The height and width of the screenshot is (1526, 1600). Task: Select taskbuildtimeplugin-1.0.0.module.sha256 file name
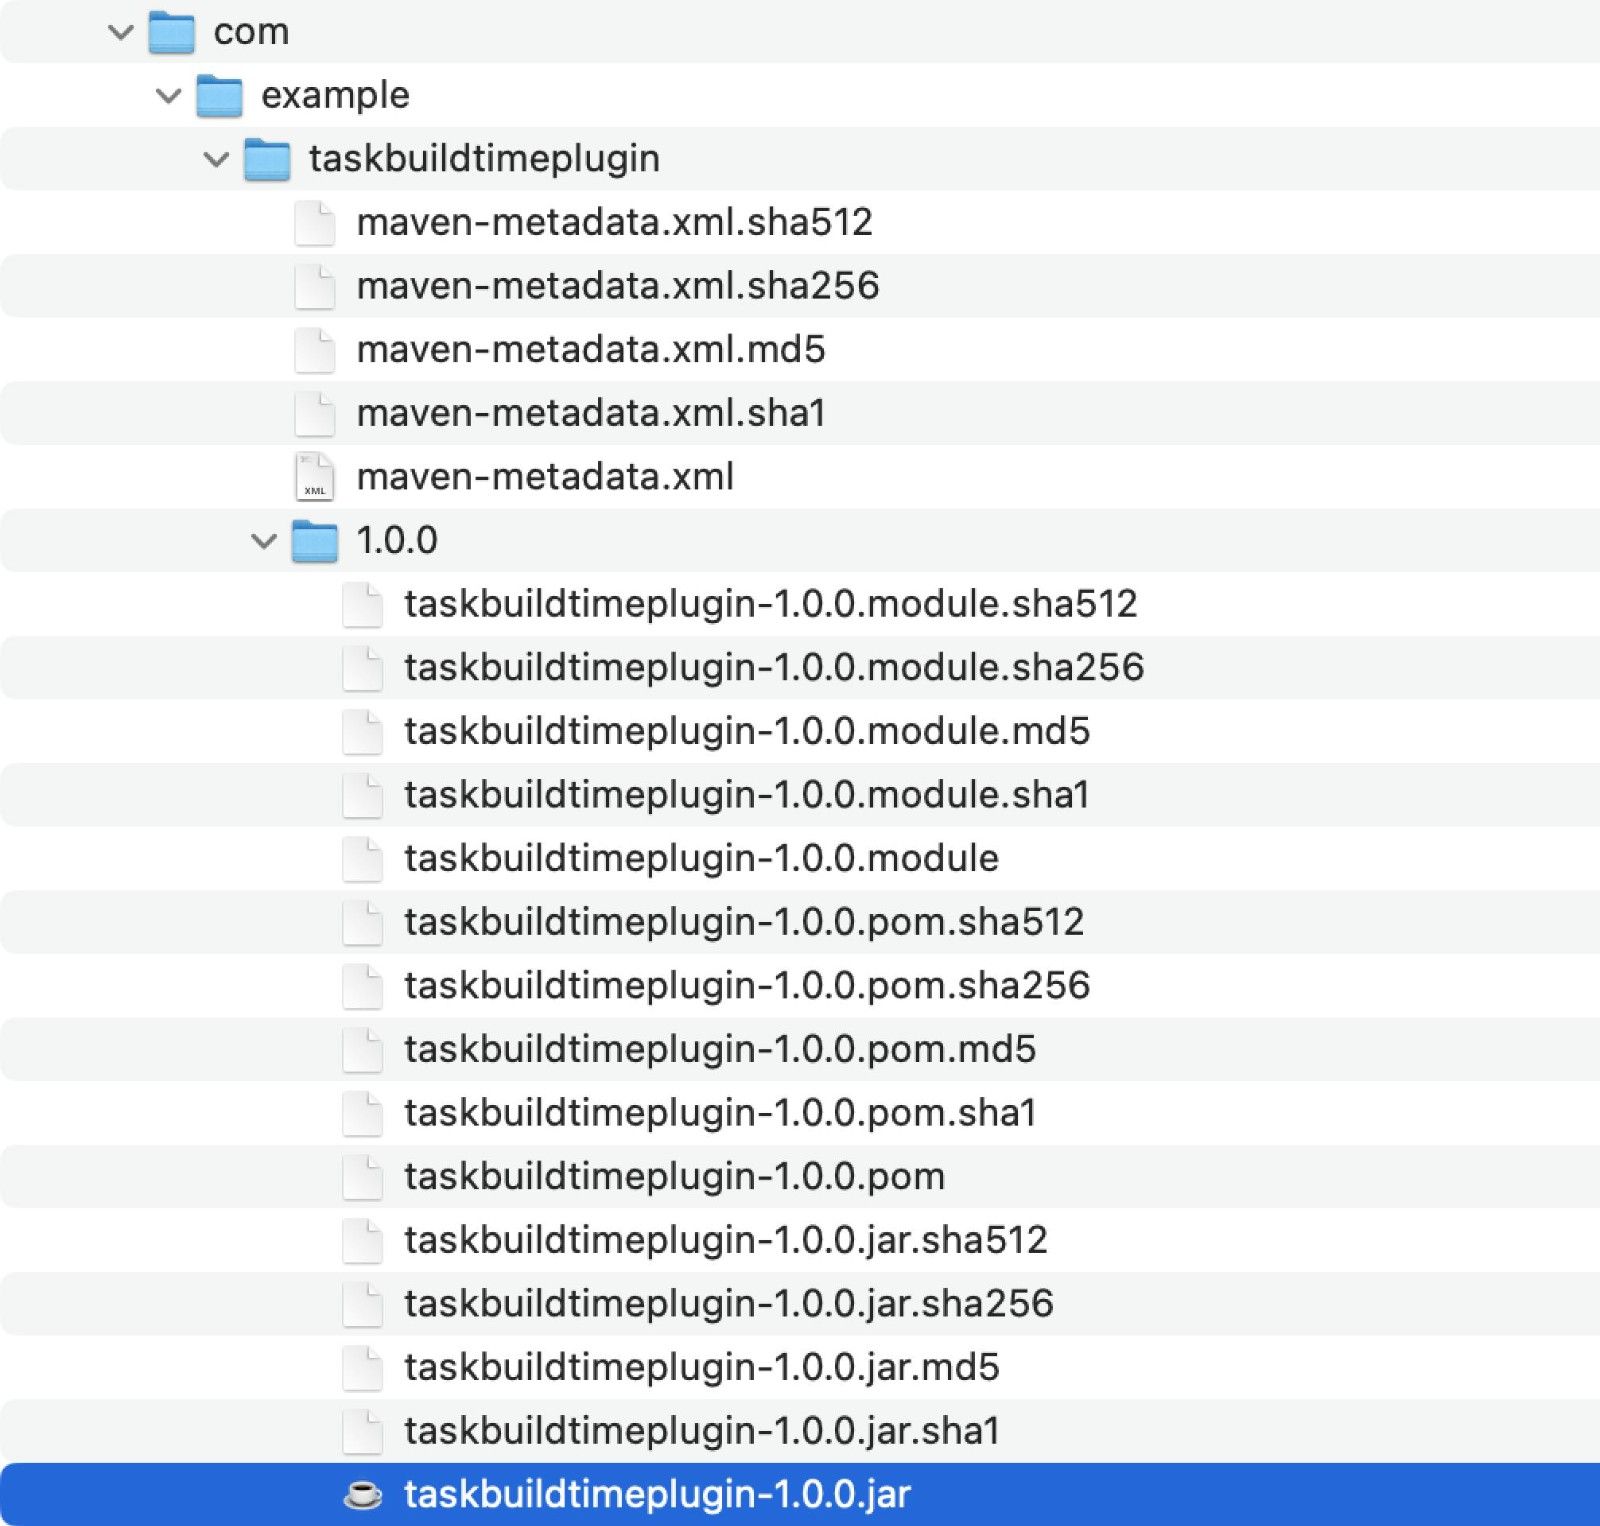pos(774,668)
